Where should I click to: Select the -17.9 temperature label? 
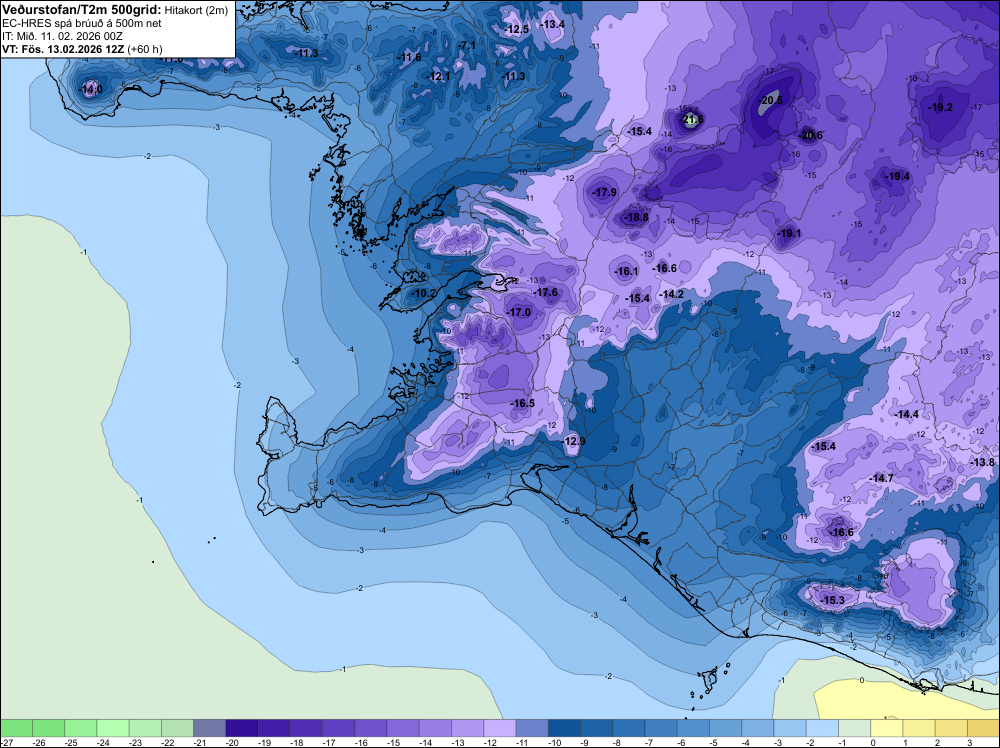[x=605, y=192]
